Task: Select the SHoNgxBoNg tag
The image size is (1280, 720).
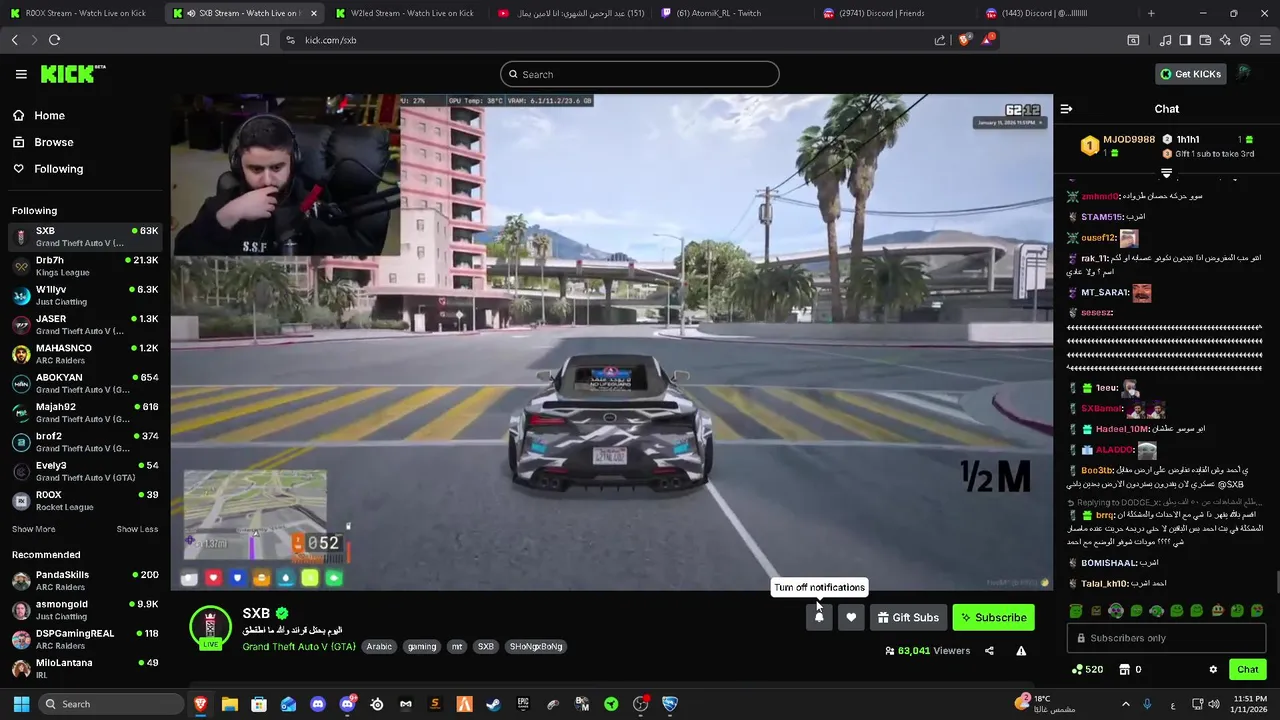Action: [x=536, y=646]
